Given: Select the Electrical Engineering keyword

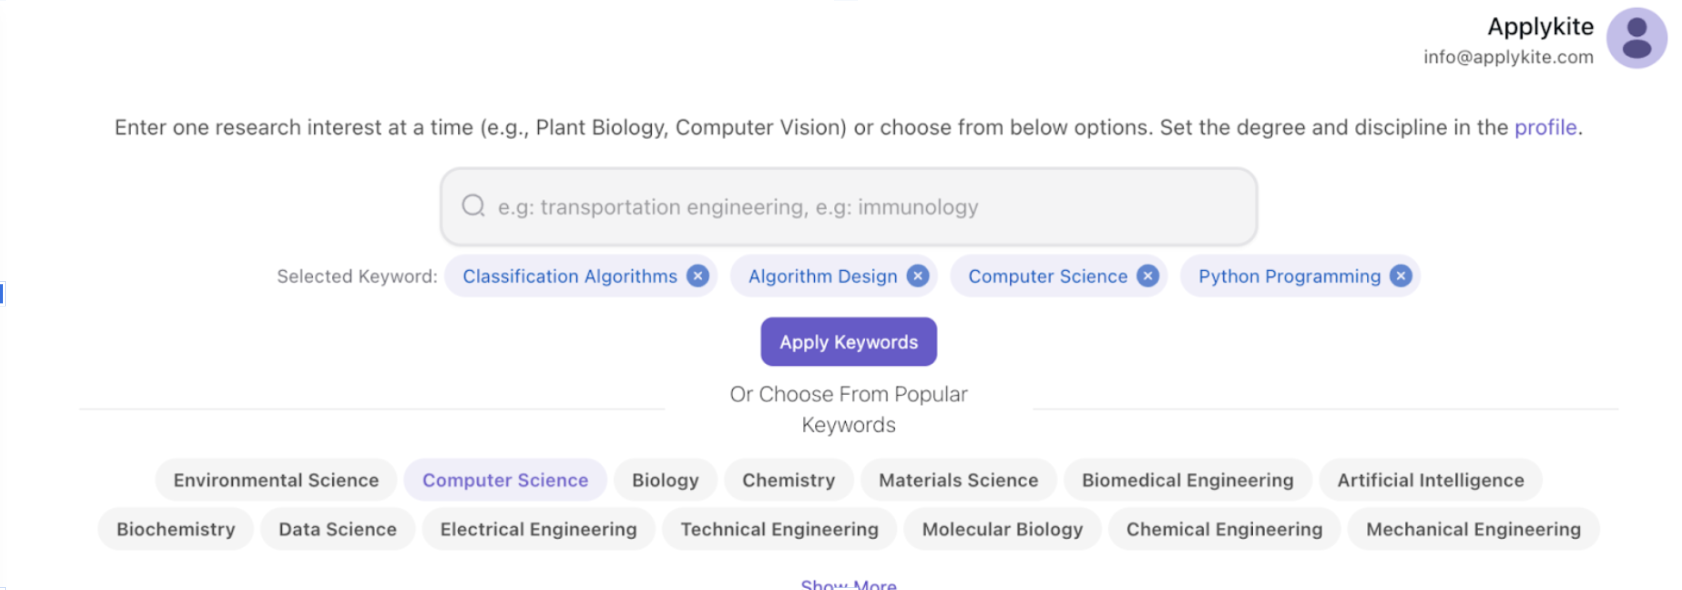Looking at the screenshot, I should point(538,529).
